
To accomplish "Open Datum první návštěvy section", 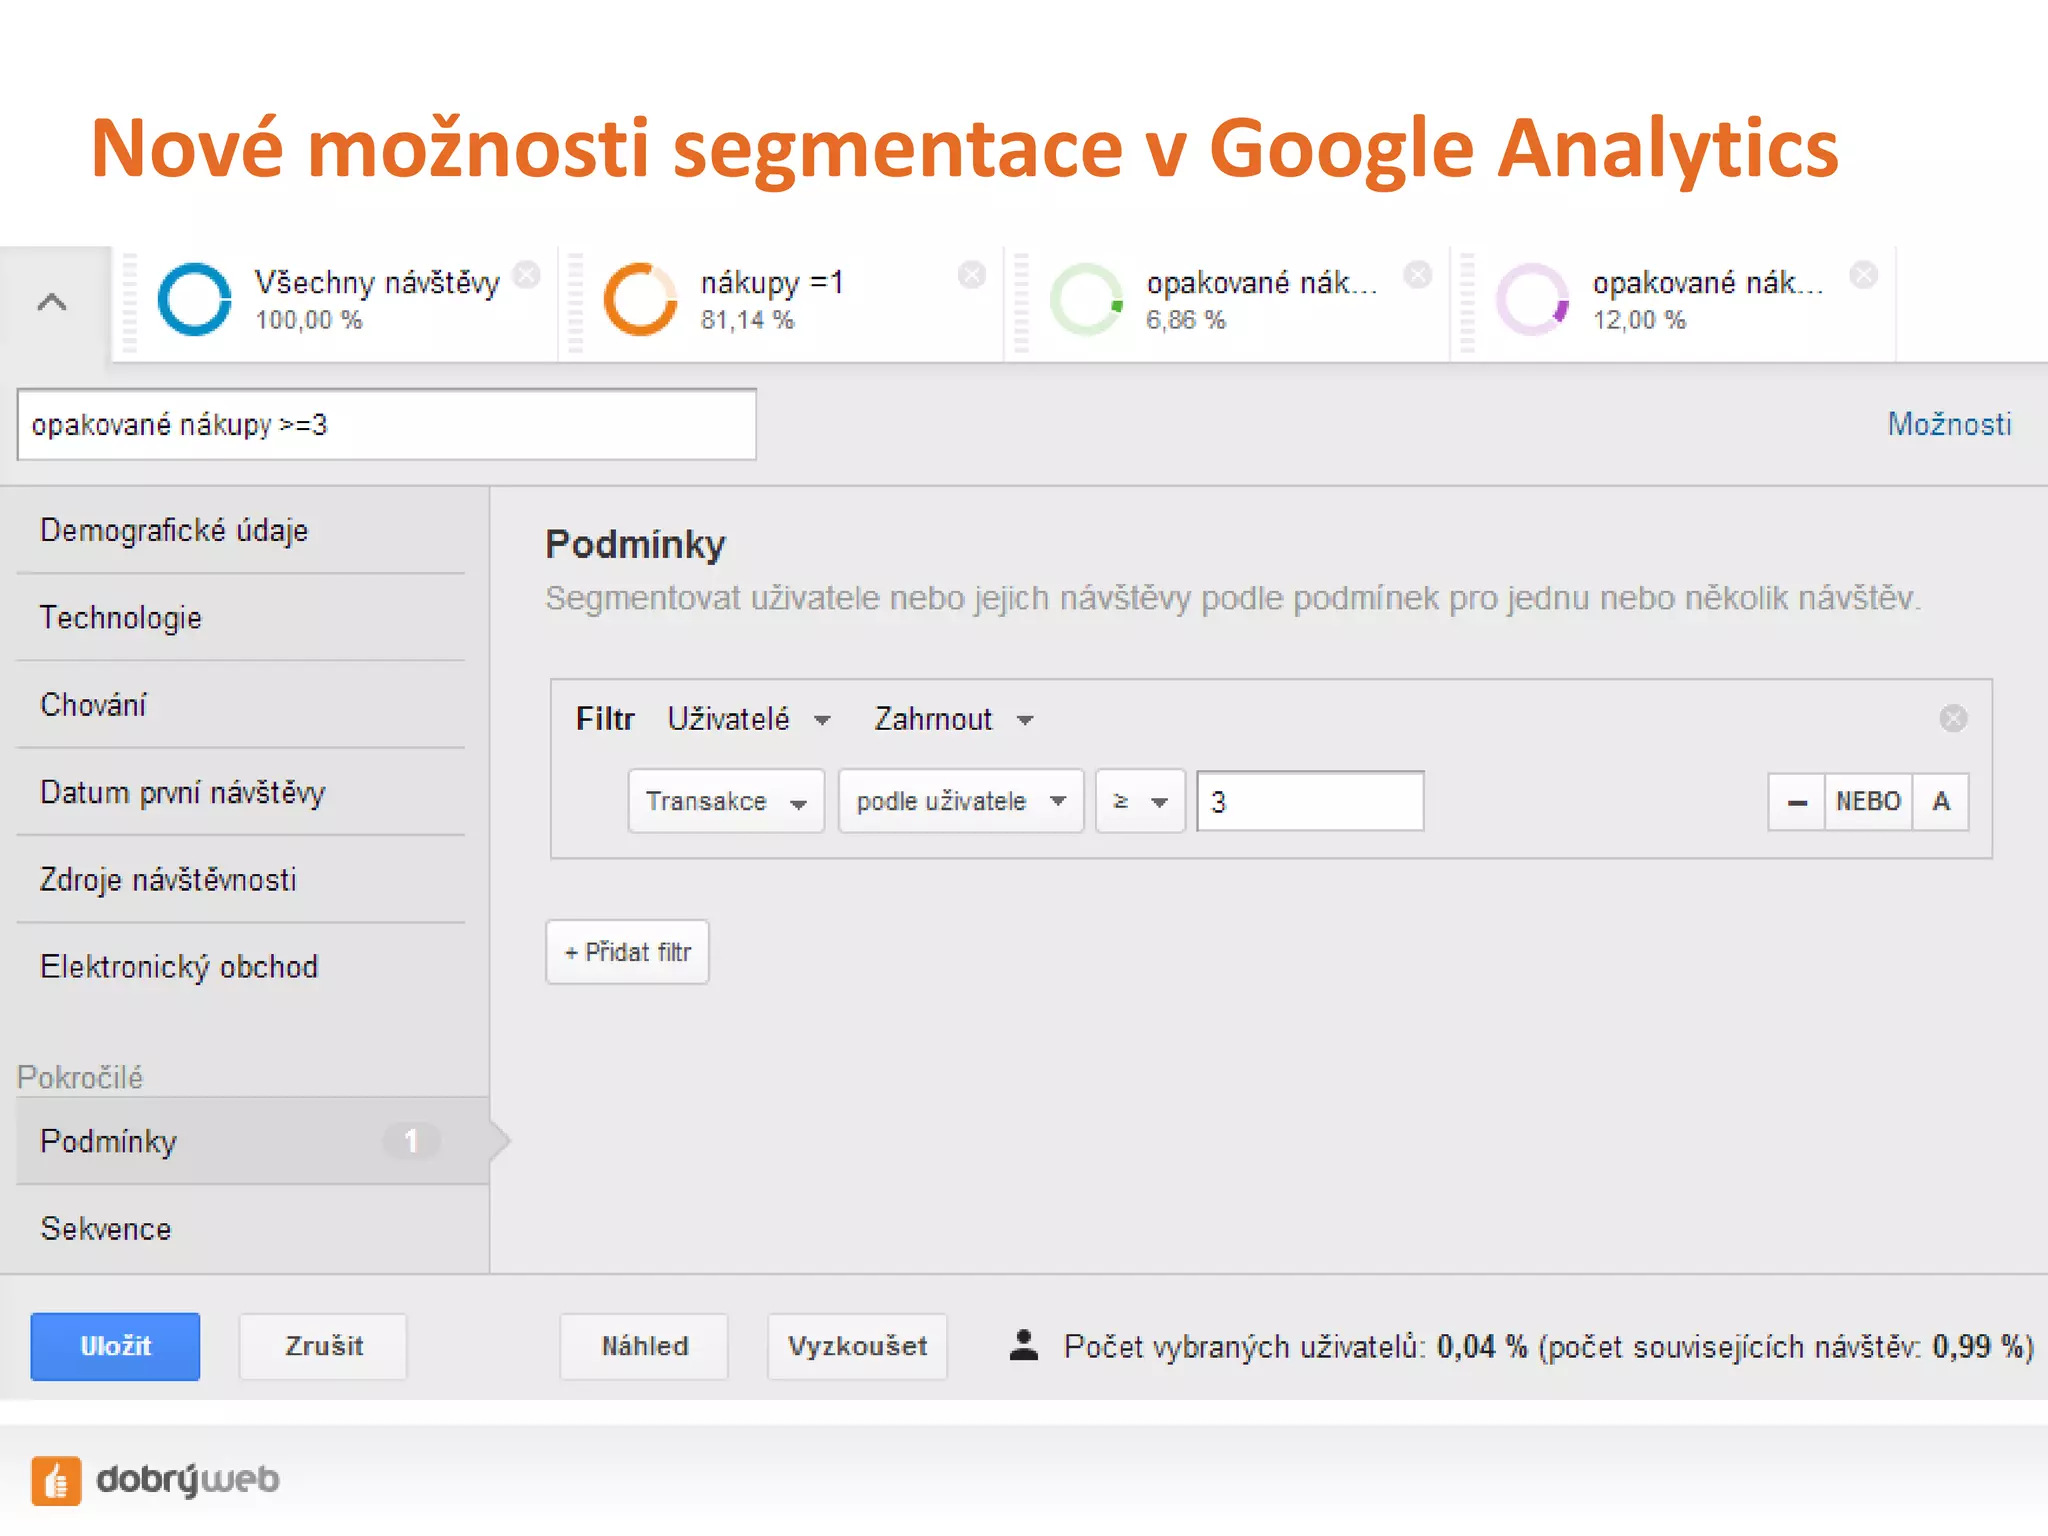I will tap(241, 792).
